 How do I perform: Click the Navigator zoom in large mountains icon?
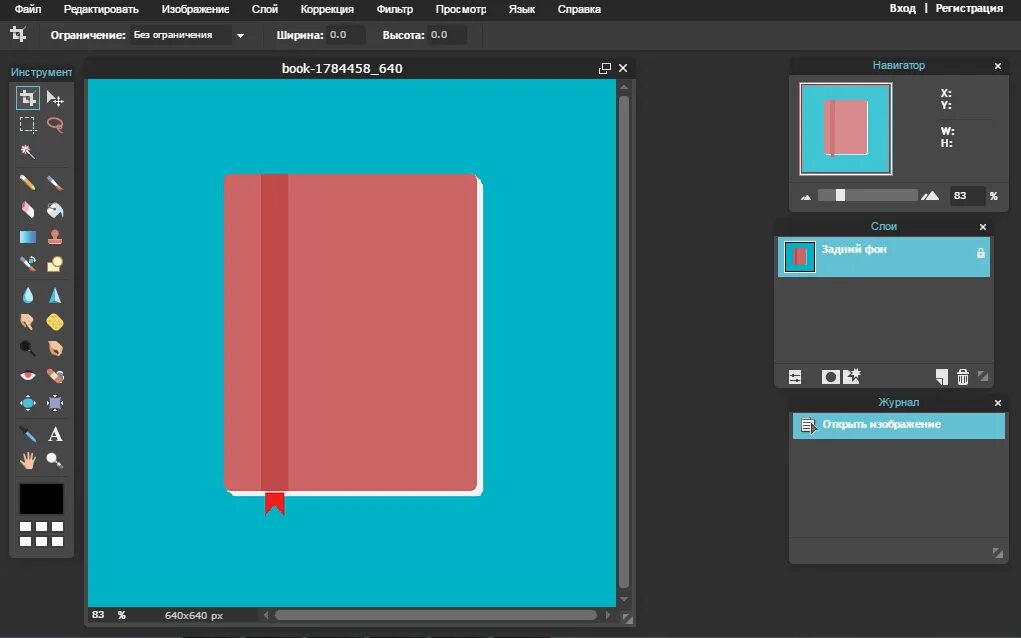click(x=930, y=195)
